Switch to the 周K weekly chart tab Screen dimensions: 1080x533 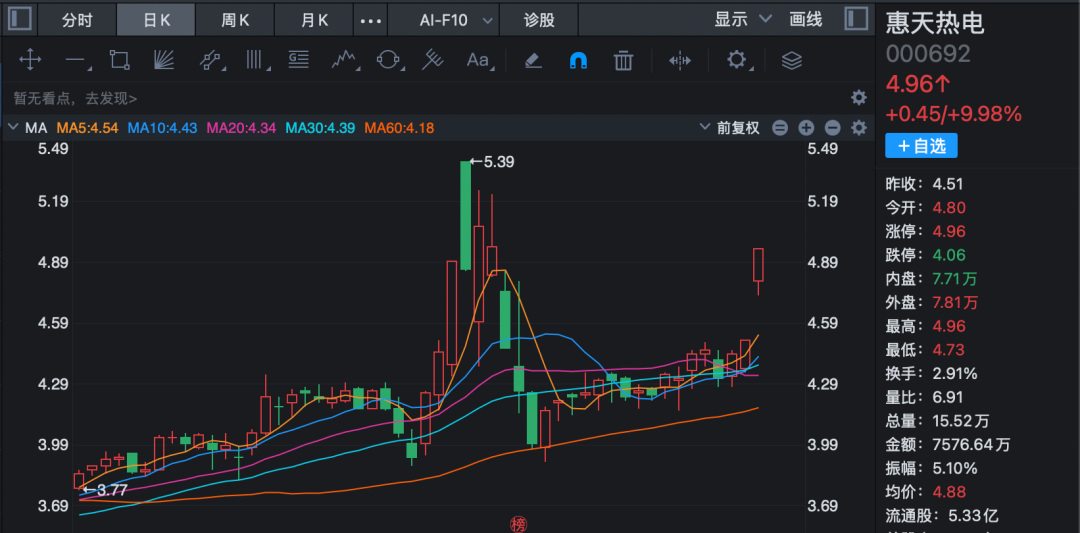235,20
